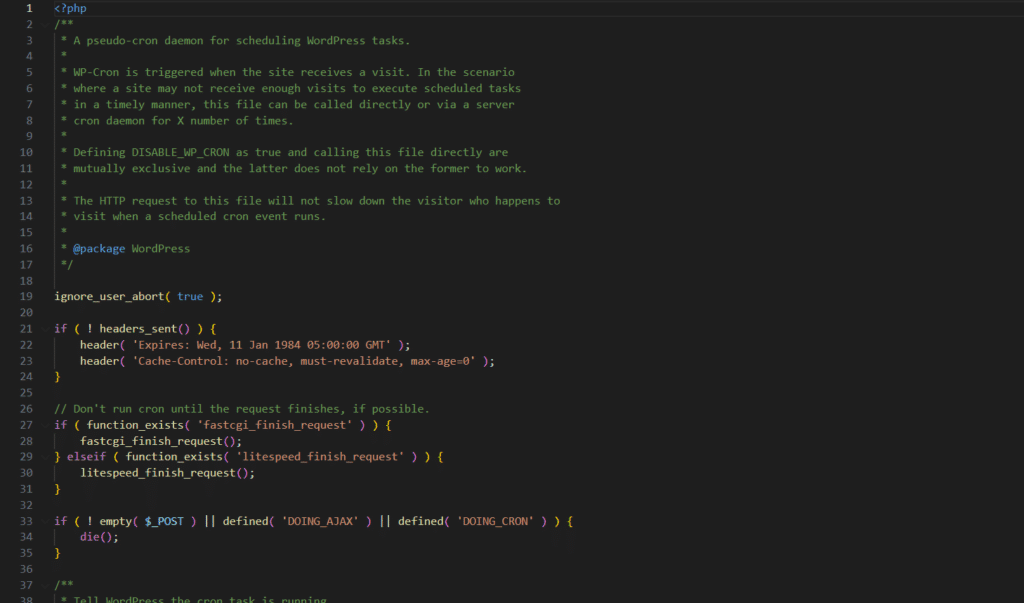Click the "Don't run cron" comment line

pyautogui.click(x=242, y=408)
